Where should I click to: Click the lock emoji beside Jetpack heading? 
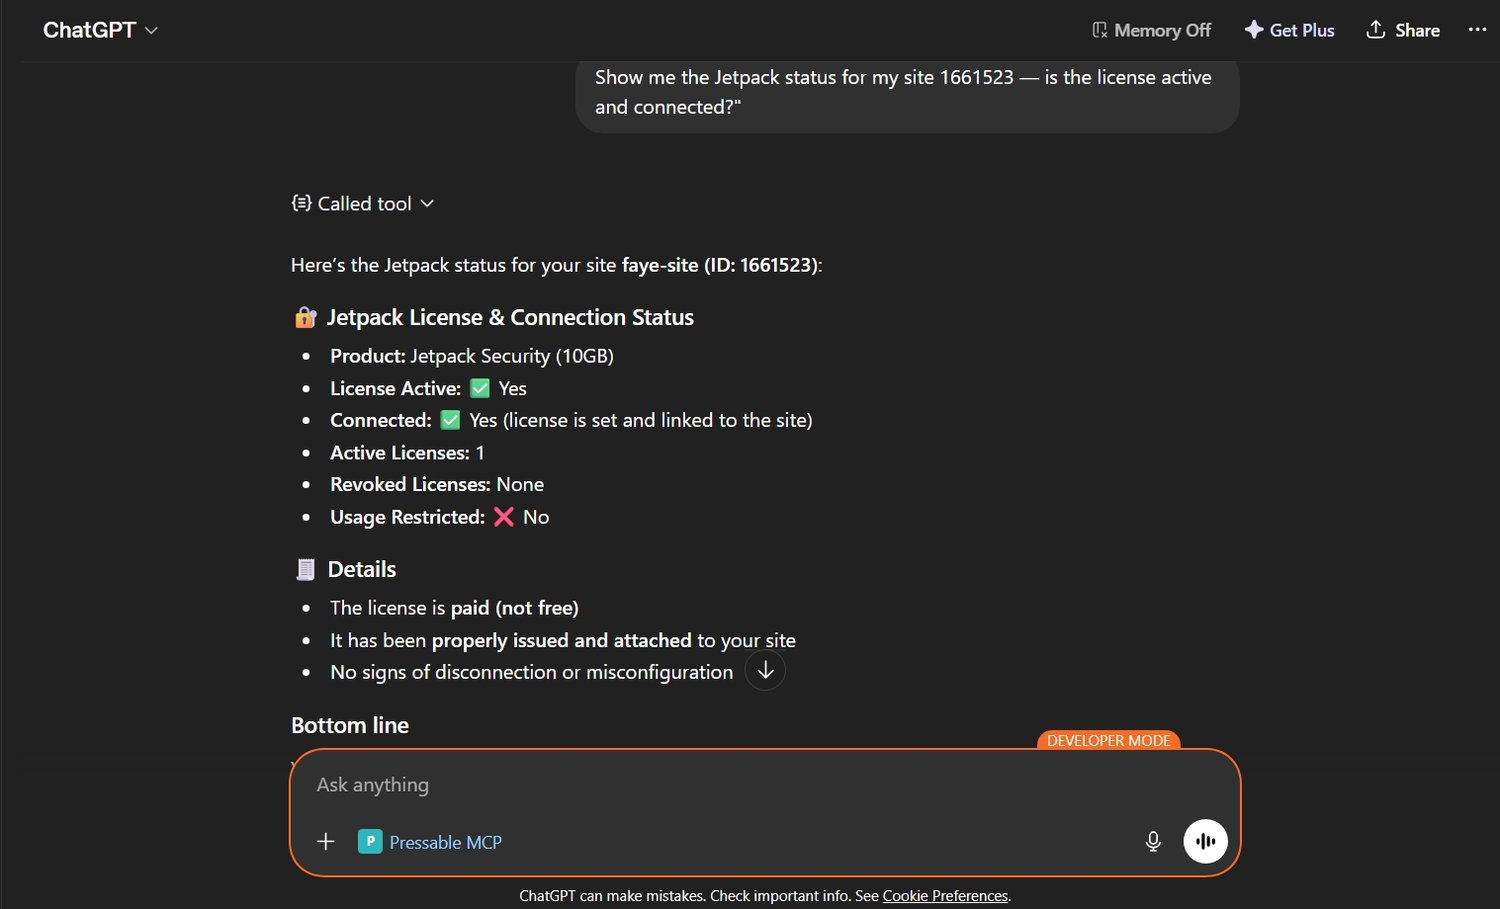tap(306, 317)
